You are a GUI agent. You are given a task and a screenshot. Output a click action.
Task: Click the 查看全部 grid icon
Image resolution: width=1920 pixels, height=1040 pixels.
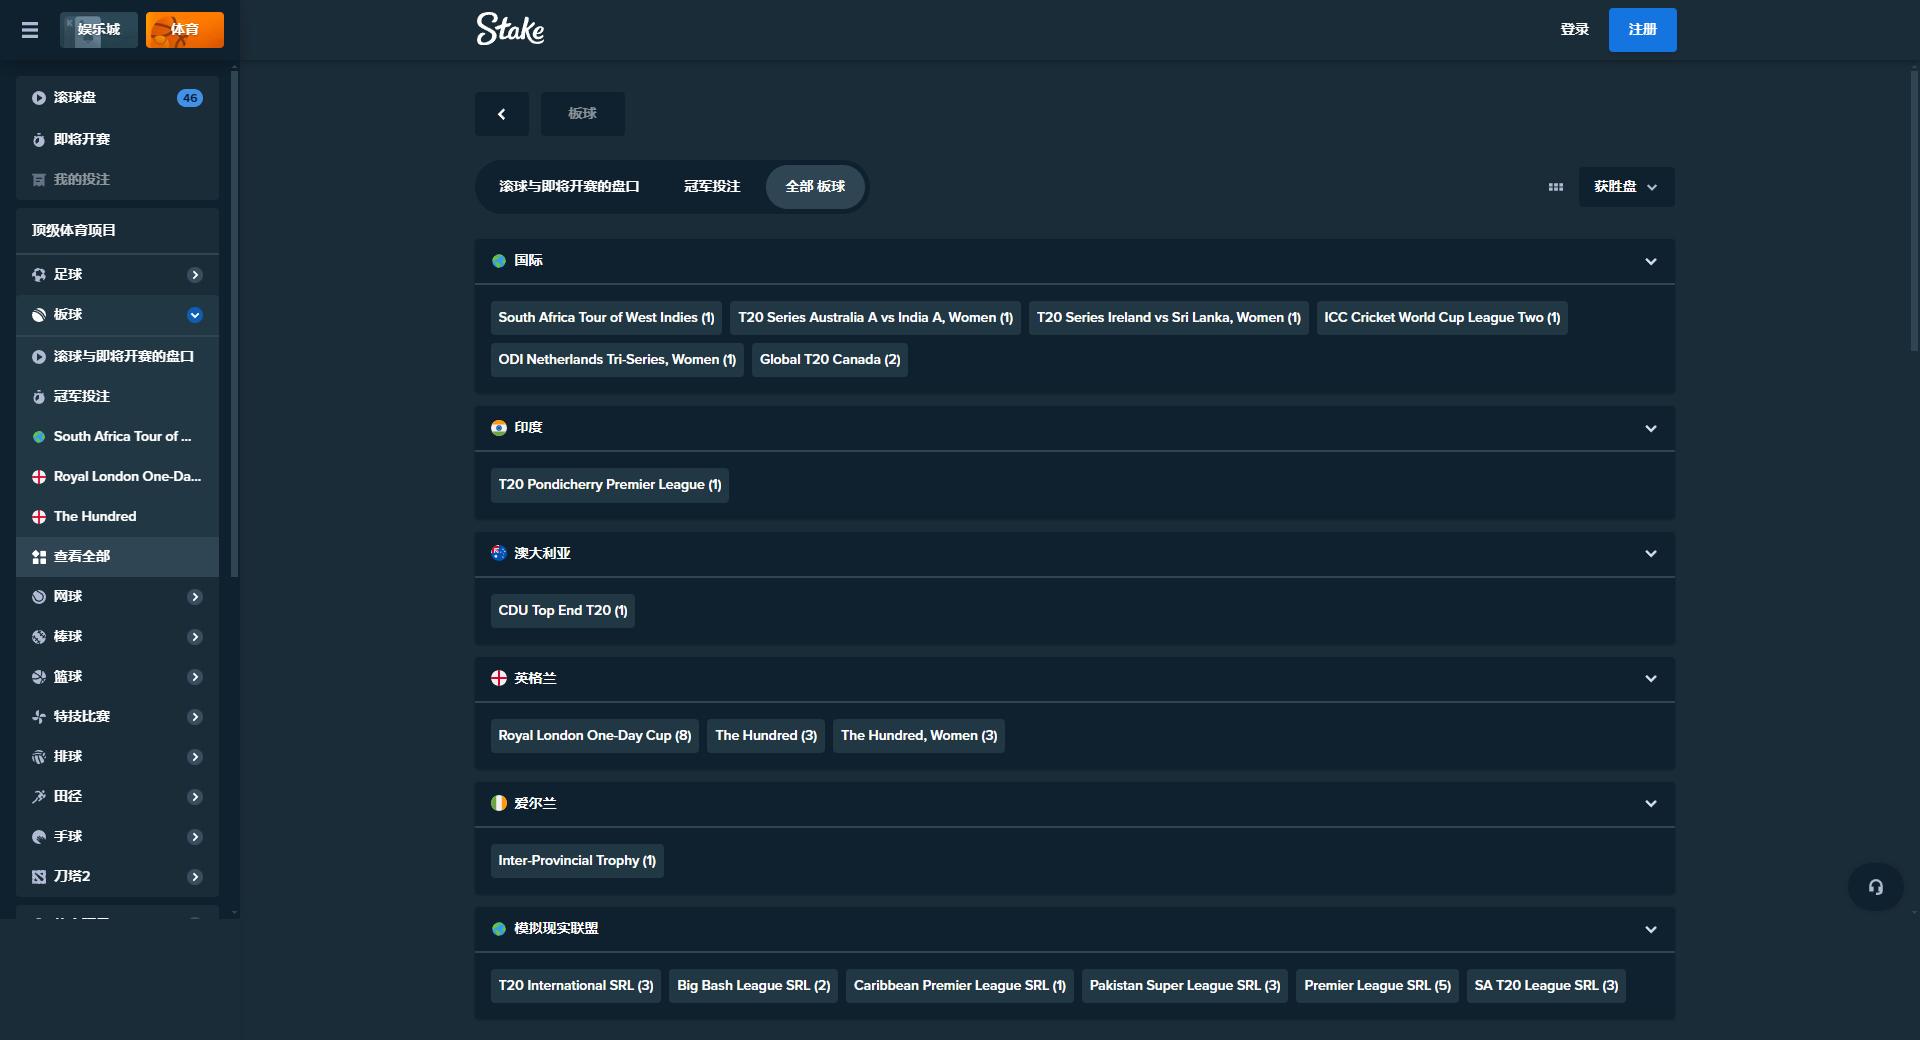tap(39, 557)
